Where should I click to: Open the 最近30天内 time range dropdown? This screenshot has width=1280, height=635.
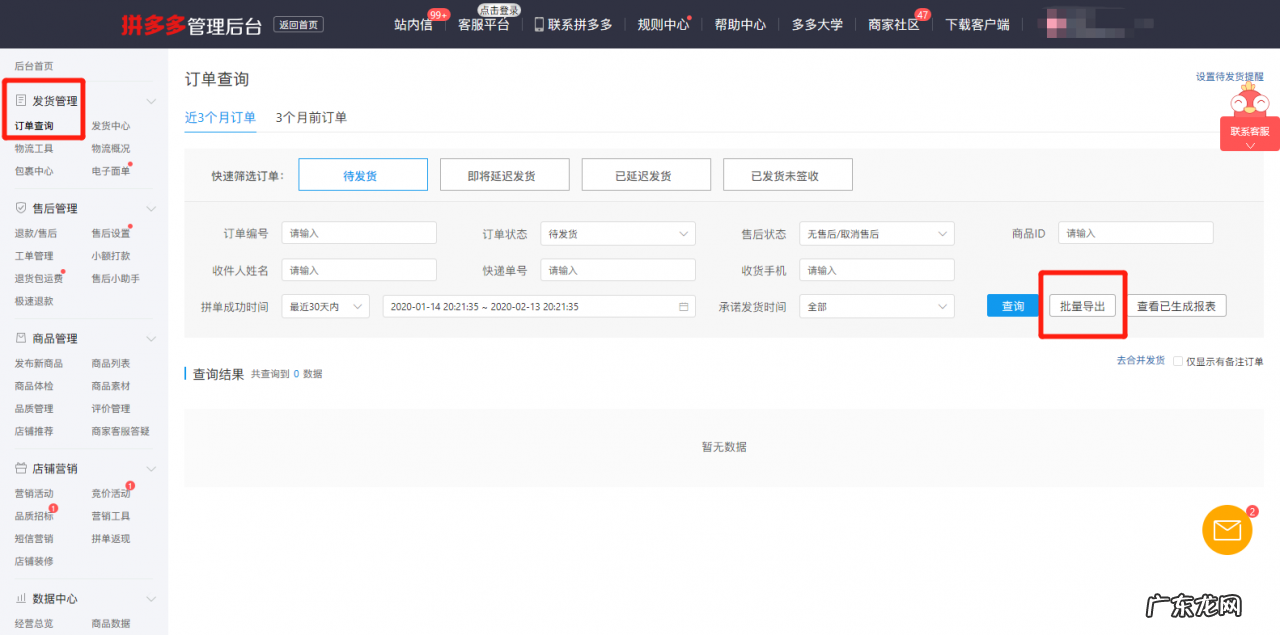pyautogui.click(x=325, y=306)
